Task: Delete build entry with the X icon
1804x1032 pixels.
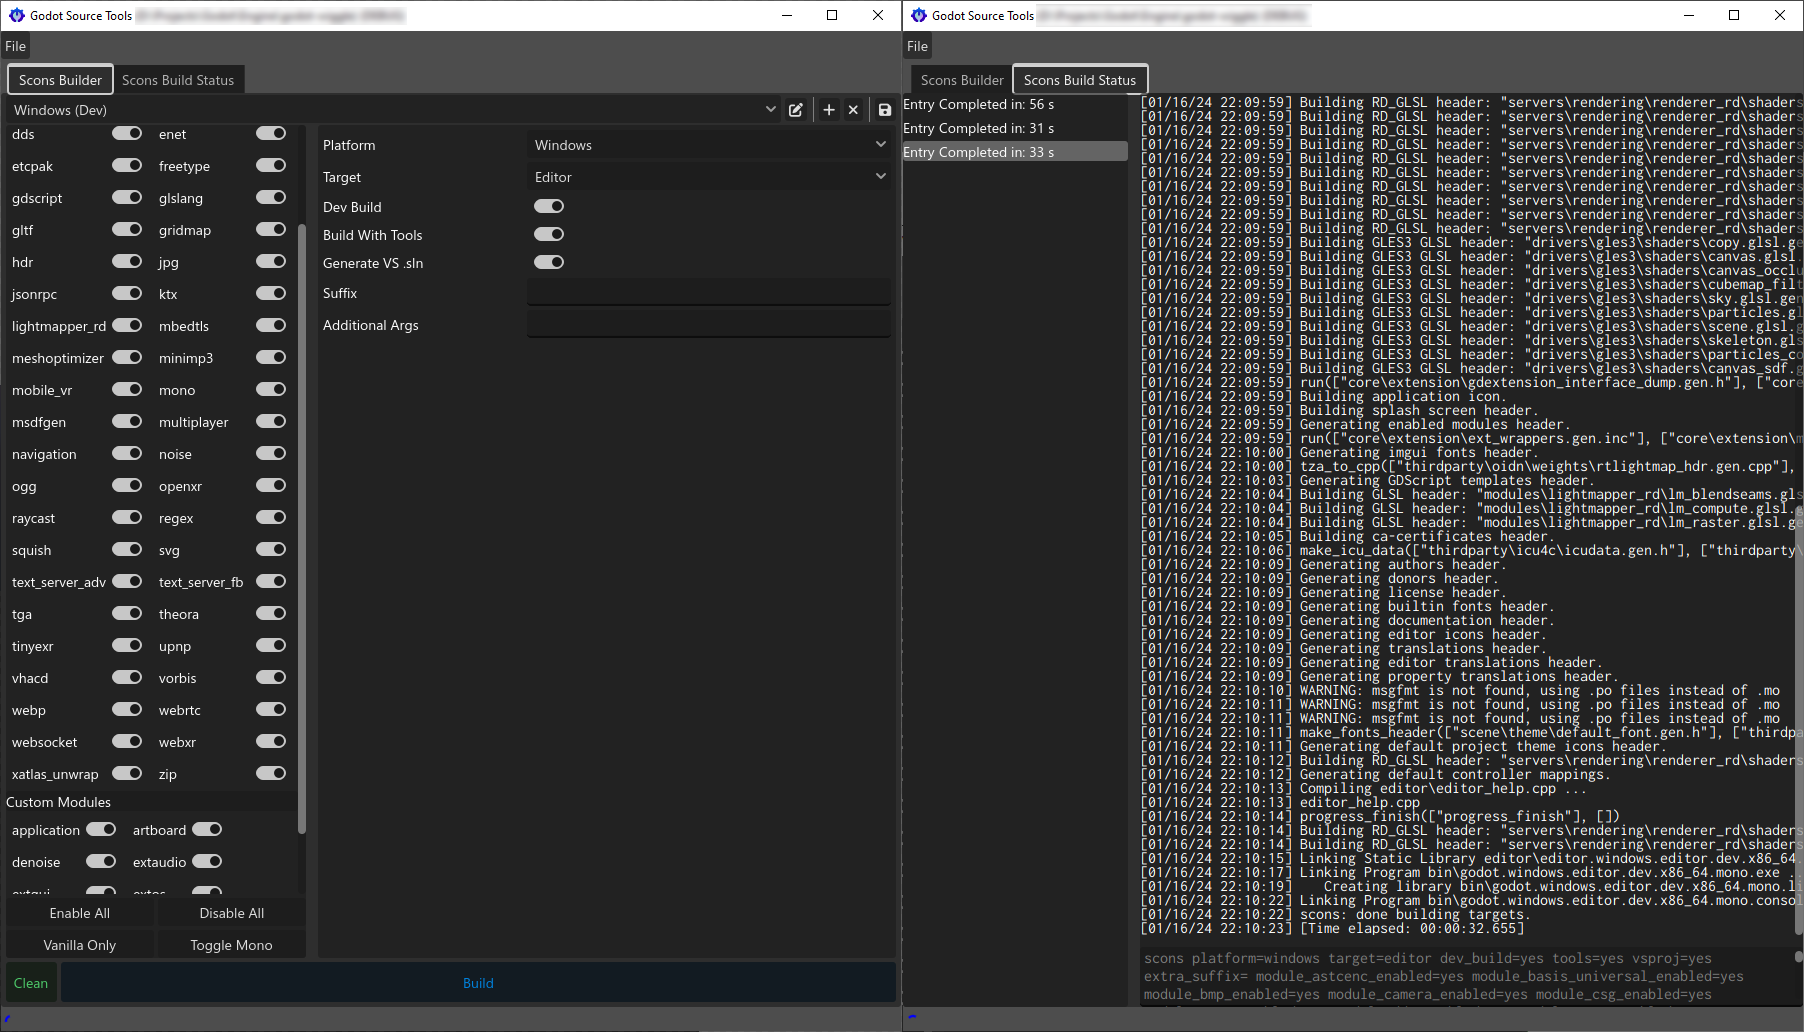Action: [853, 110]
